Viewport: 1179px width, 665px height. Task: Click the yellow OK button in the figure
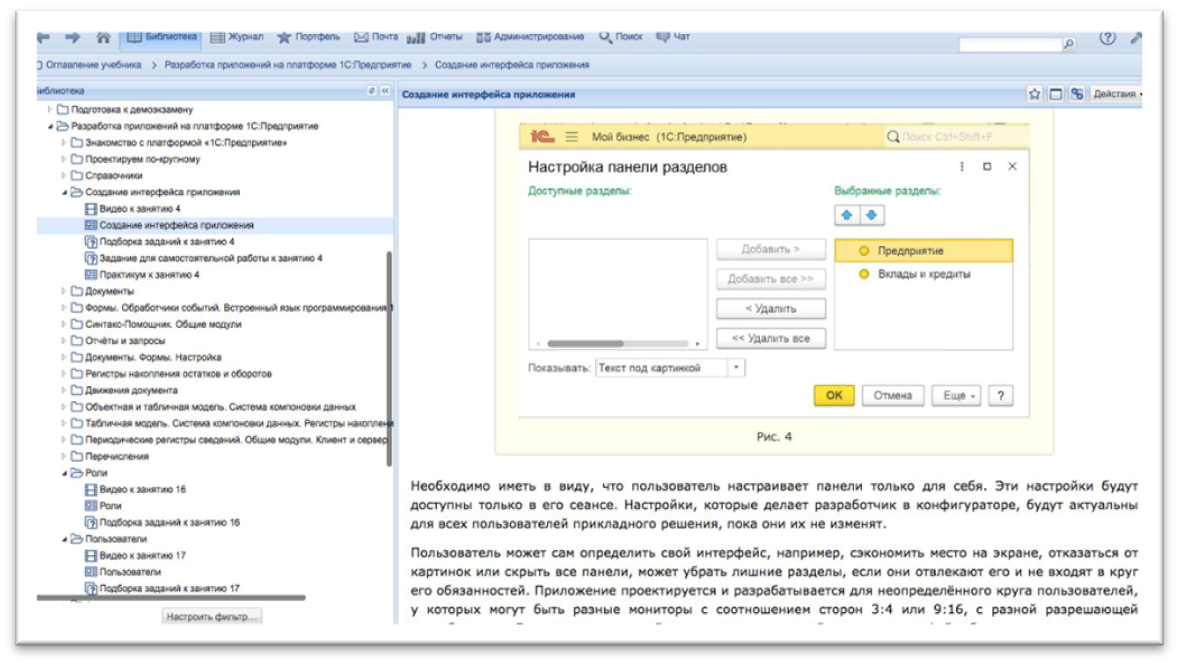(834, 396)
